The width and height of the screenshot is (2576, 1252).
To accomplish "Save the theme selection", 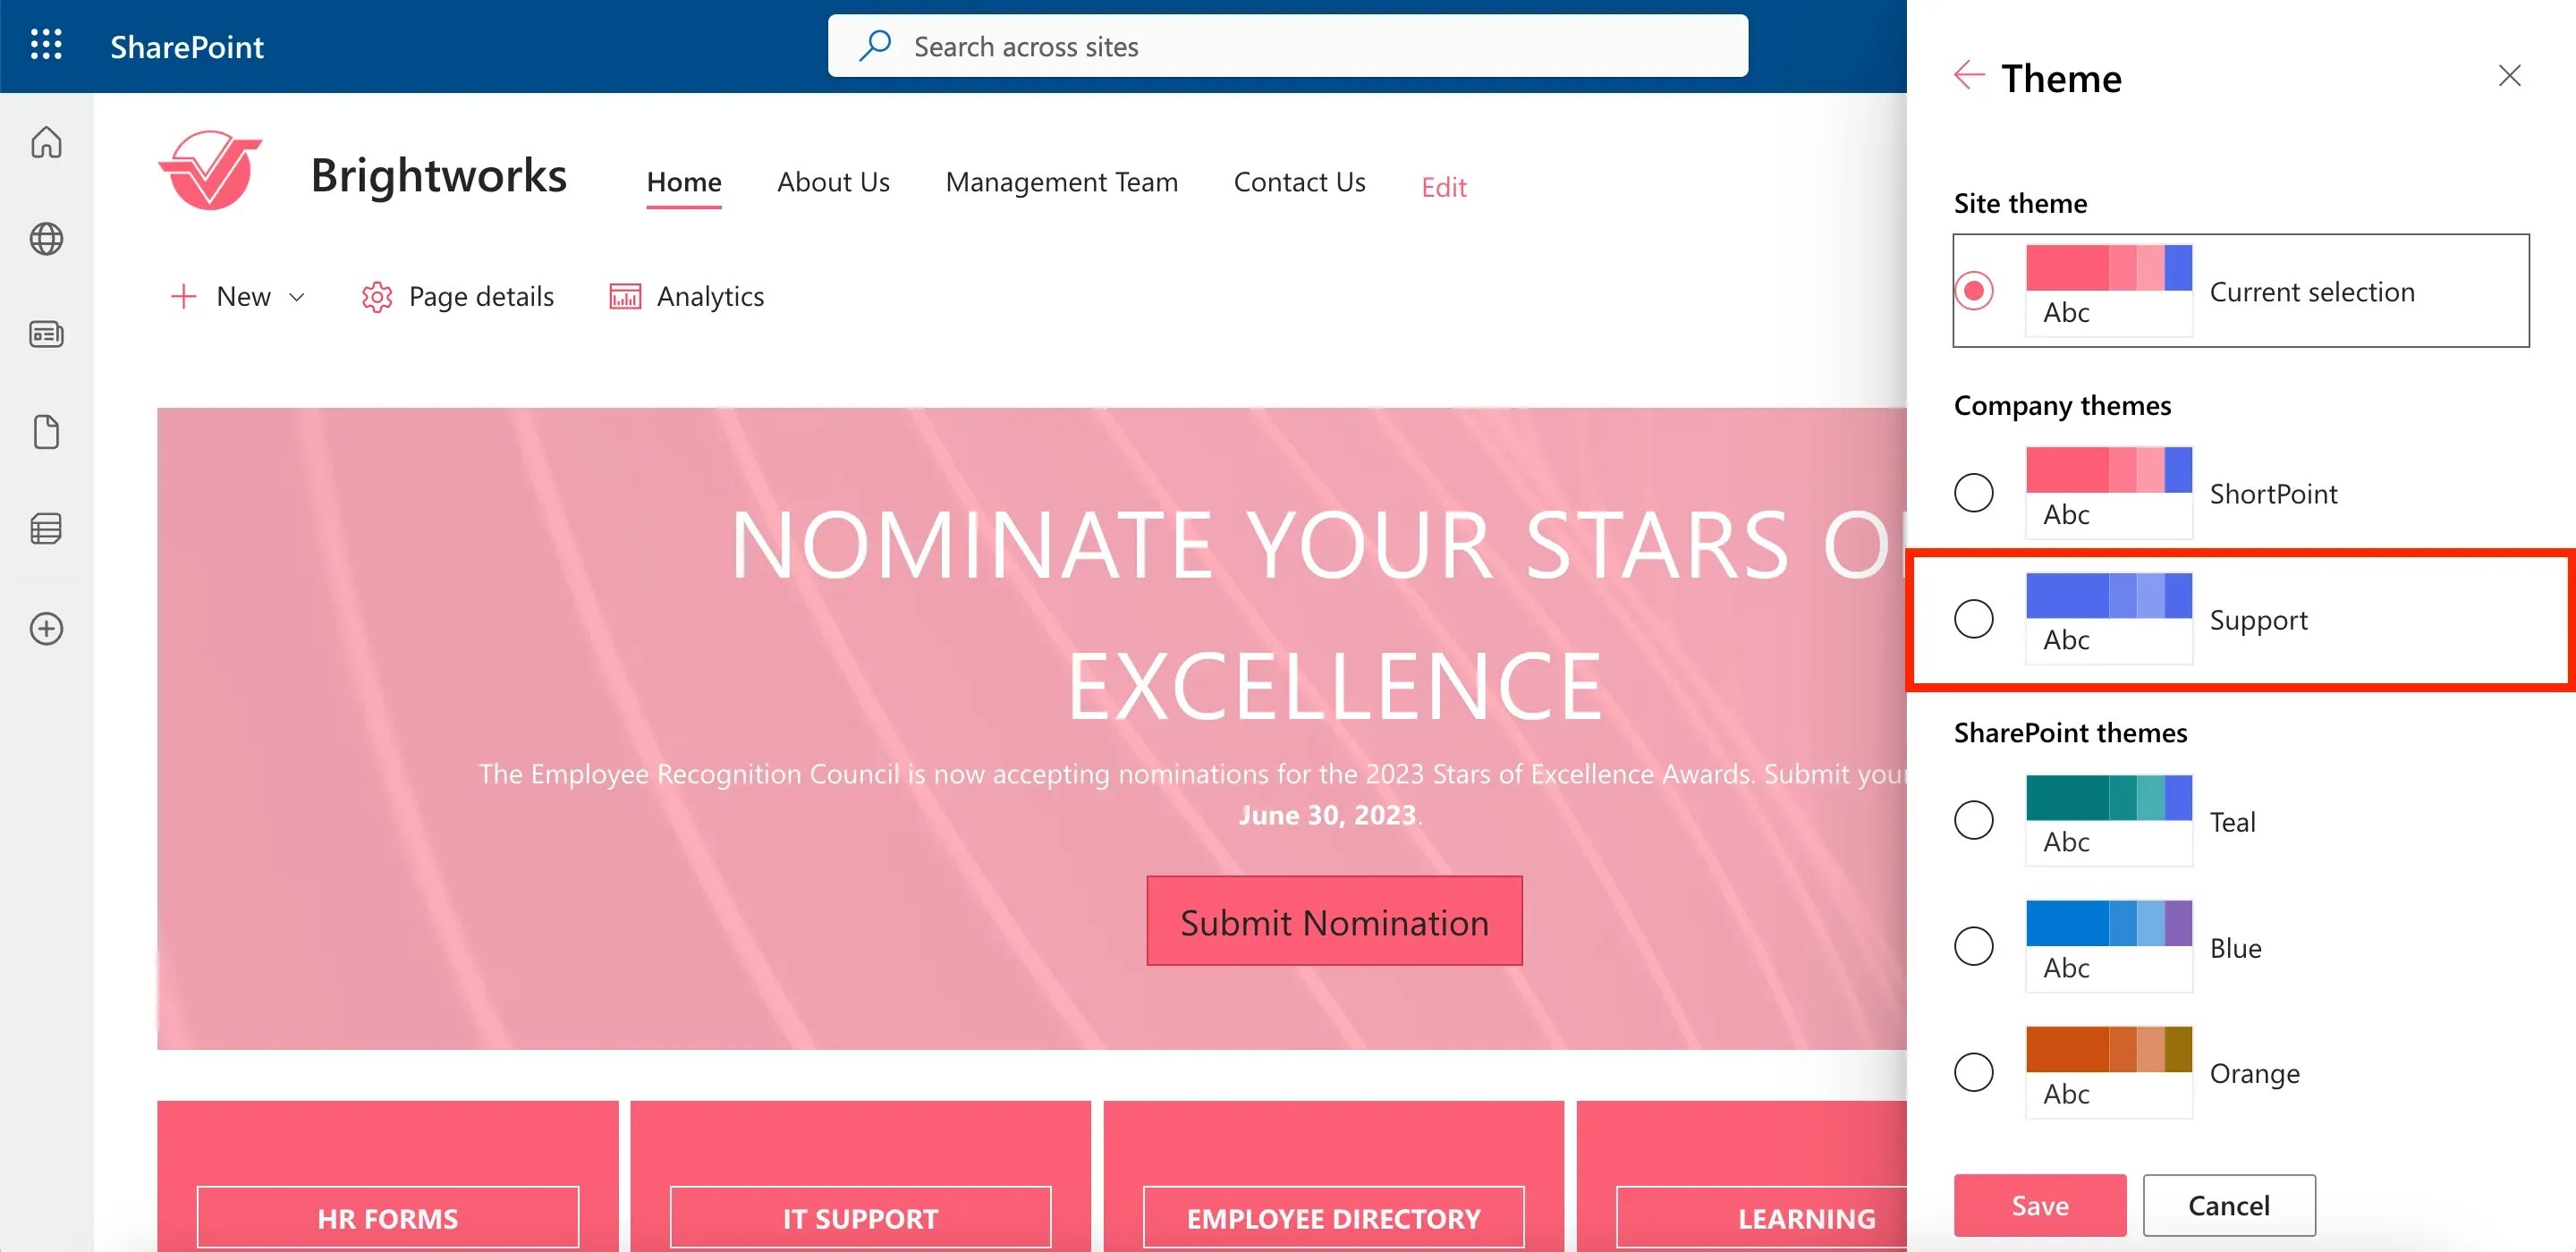I will coord(2040,1205).
